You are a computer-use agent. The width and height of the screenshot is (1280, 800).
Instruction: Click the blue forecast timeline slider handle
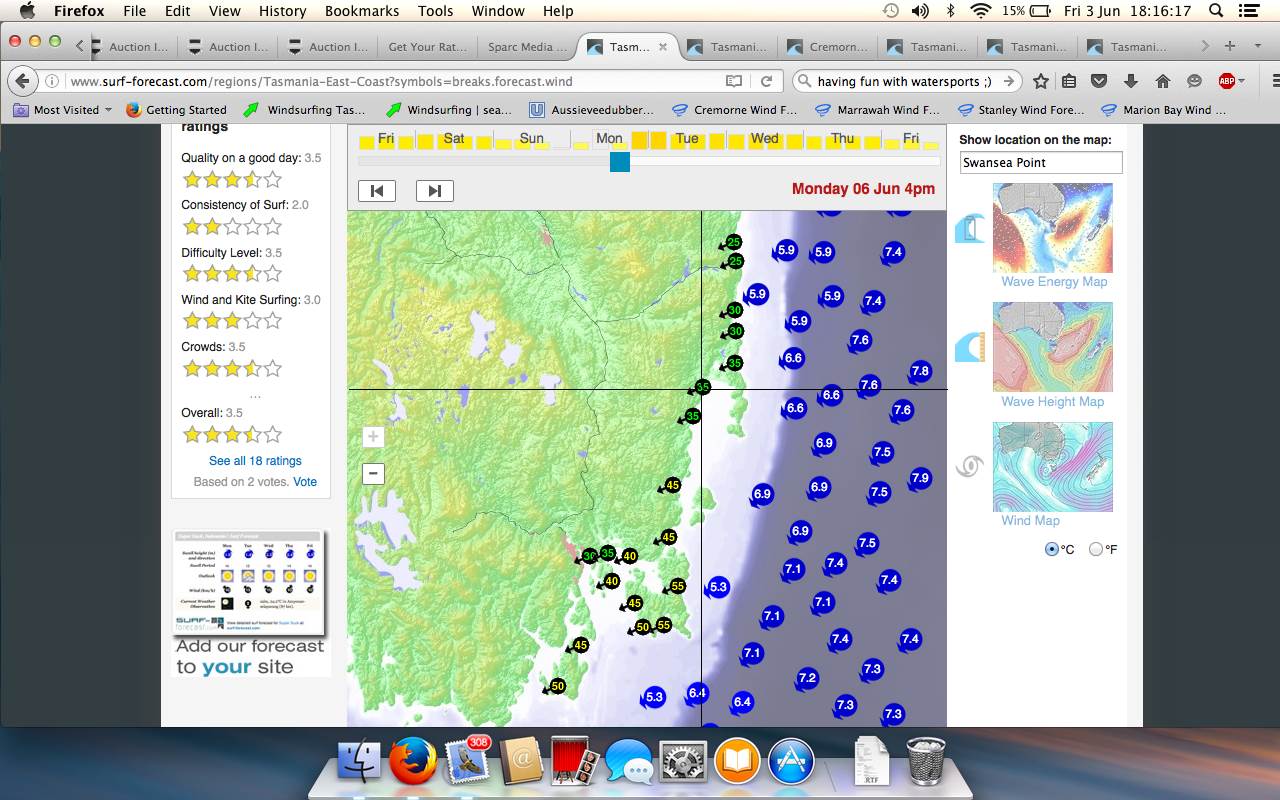click(x=620, y=161)
